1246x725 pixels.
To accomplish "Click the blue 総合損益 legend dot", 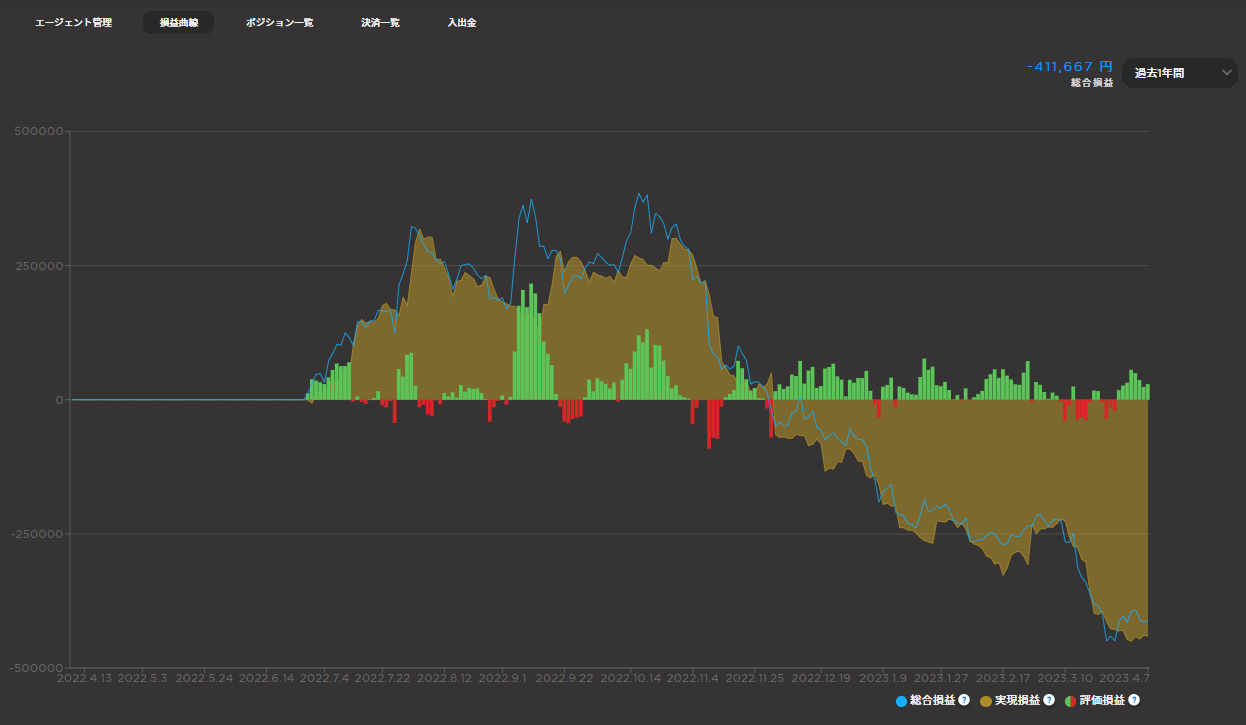I will (902, 700).
